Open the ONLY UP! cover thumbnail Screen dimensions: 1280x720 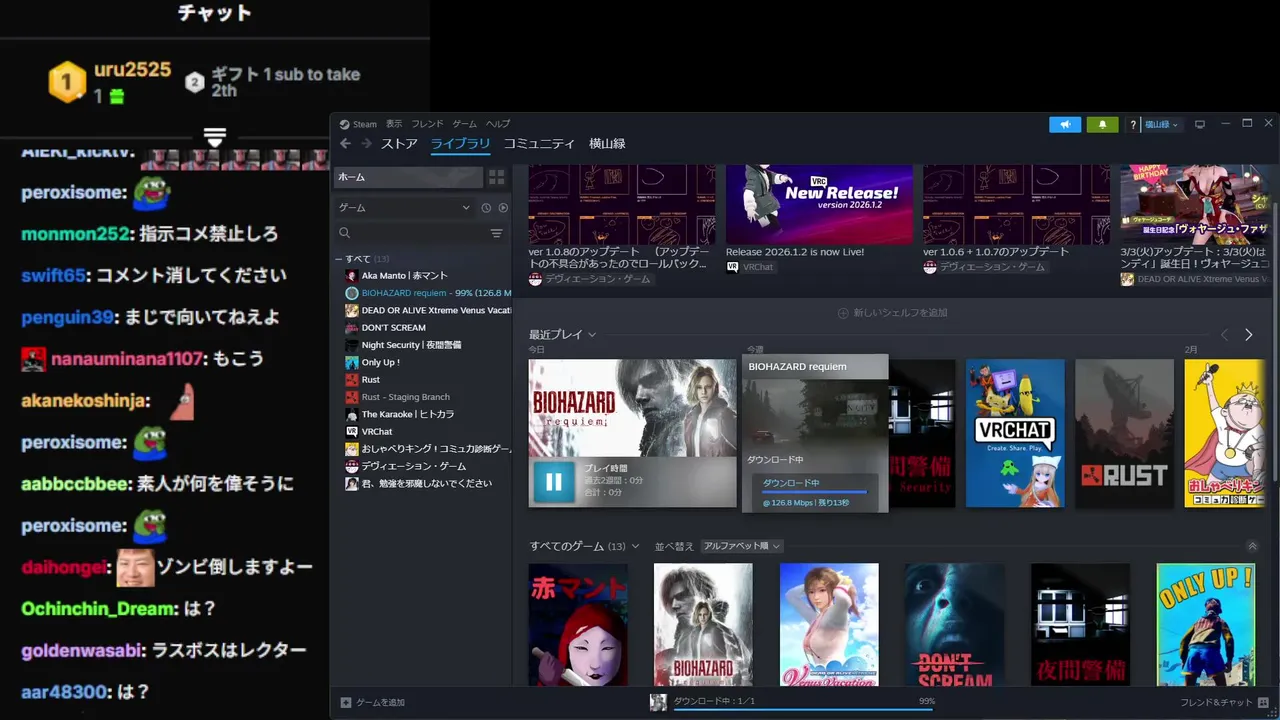[1206, 625]
